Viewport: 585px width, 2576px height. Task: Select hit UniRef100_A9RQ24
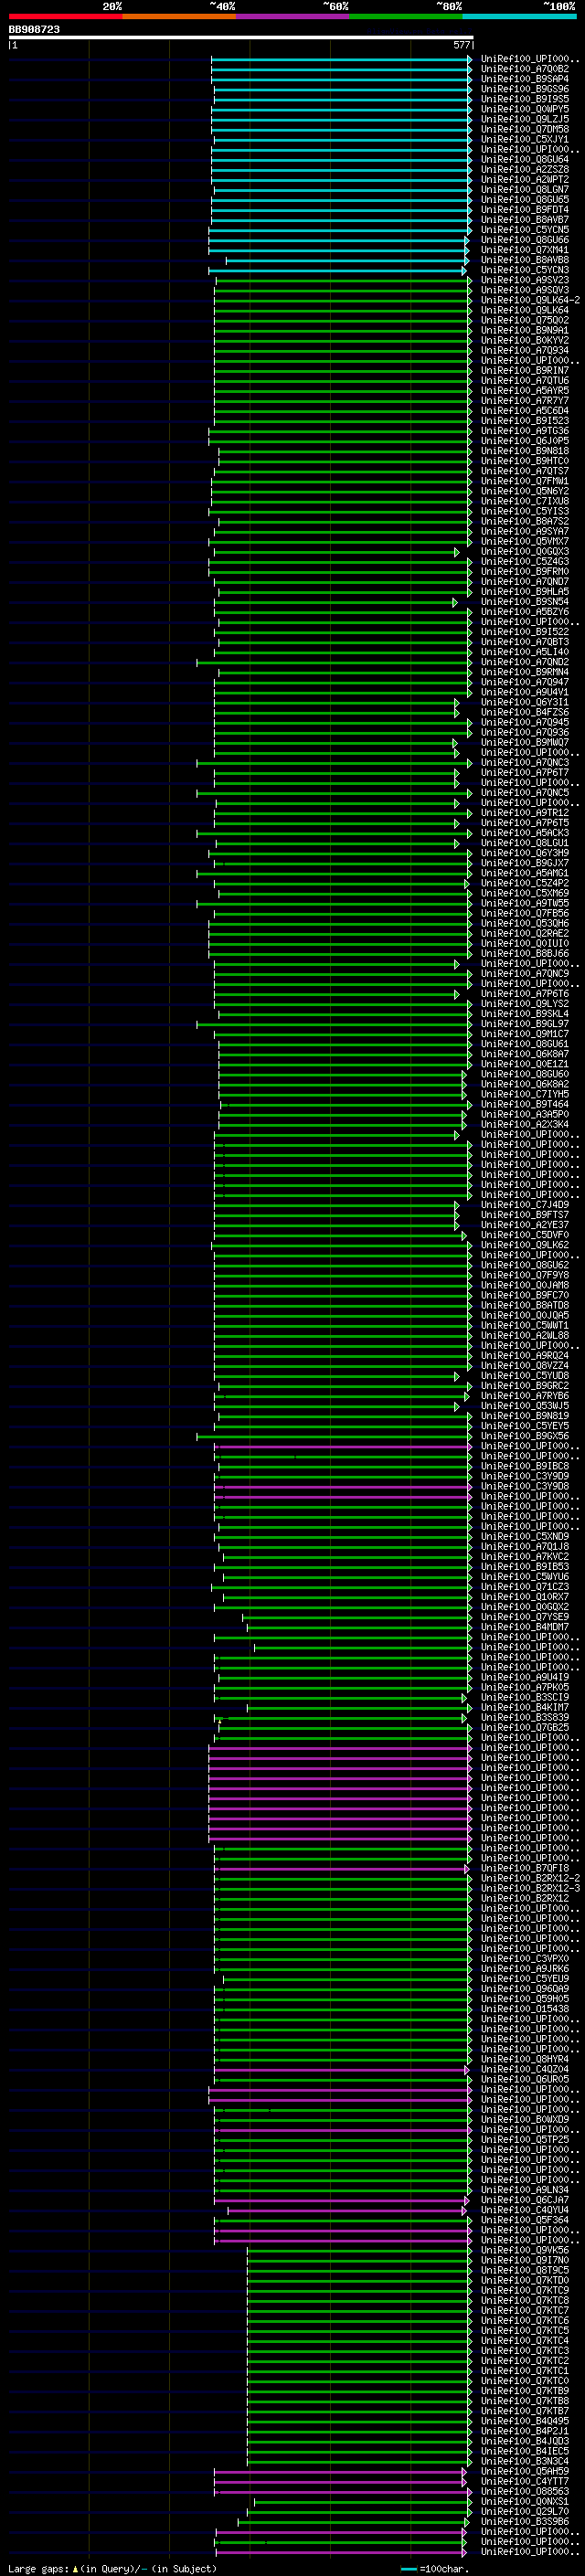click(x=525, y=1356)
